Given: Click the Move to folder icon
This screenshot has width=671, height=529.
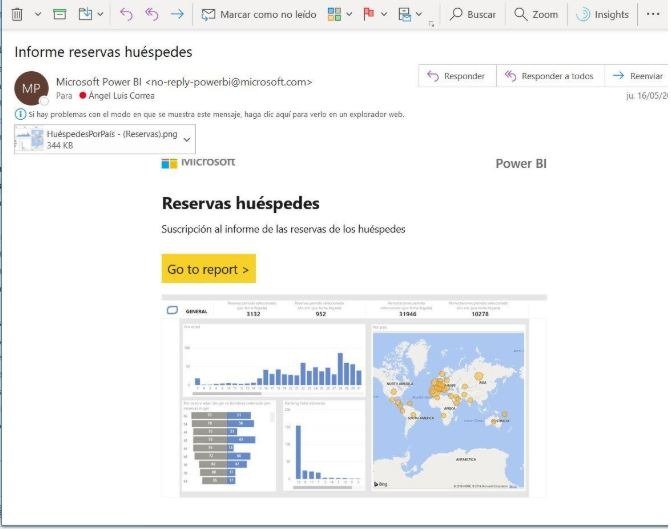Looking at the screenshot, I should pyautogui.click(x=86, y=15).
